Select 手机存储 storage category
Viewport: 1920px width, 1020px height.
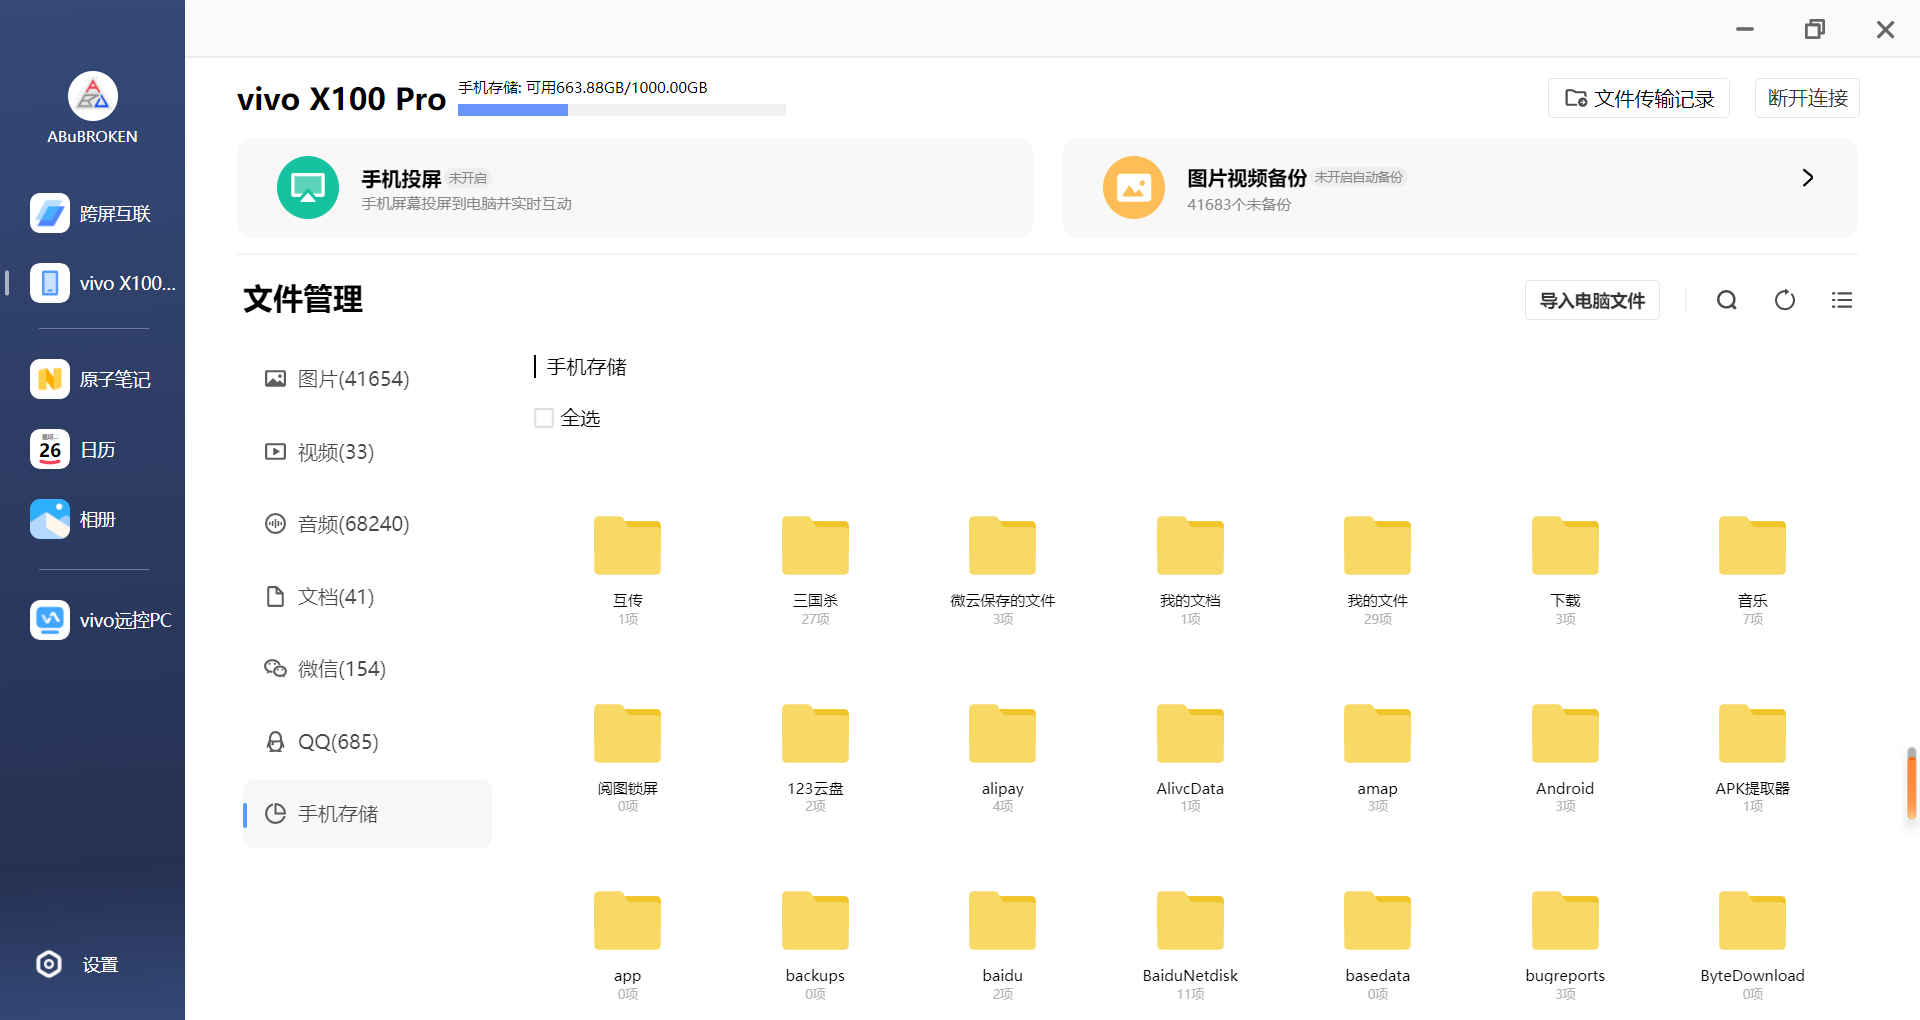pyautogui.click(x=367, y=814)
